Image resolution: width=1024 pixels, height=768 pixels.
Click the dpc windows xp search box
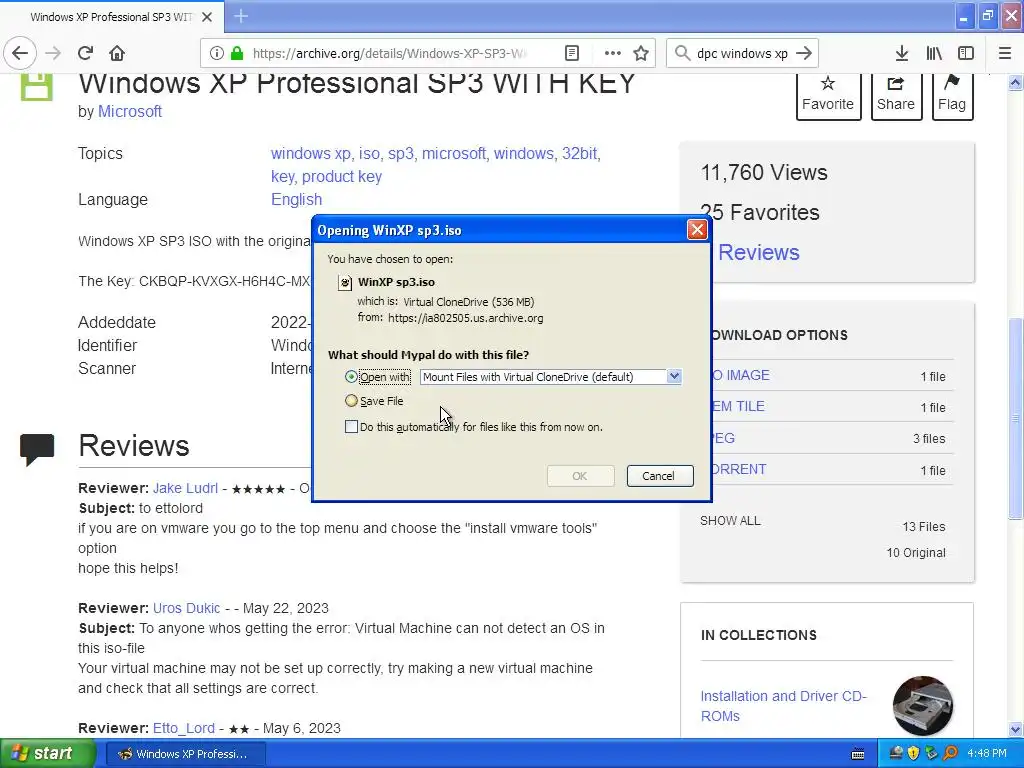coord(743,53)
